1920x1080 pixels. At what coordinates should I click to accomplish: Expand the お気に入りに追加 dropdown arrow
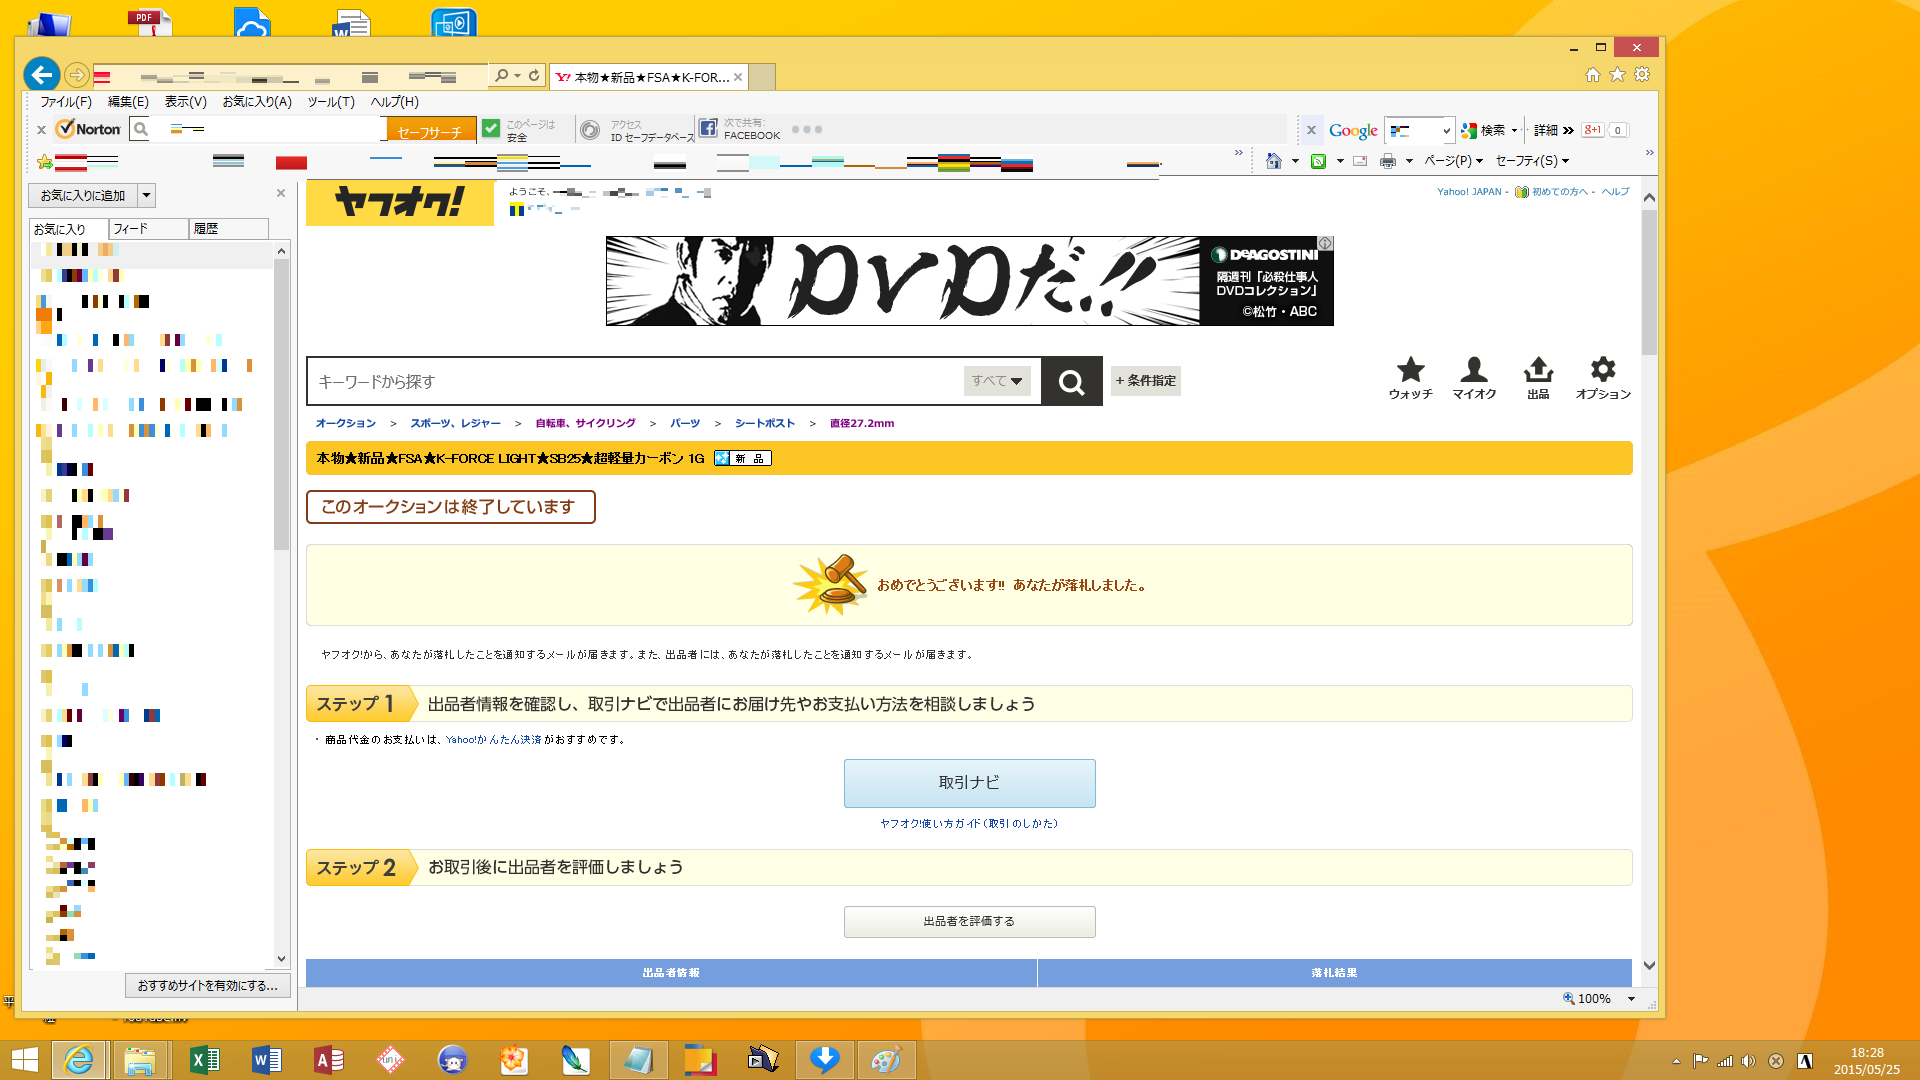(146, 195)
